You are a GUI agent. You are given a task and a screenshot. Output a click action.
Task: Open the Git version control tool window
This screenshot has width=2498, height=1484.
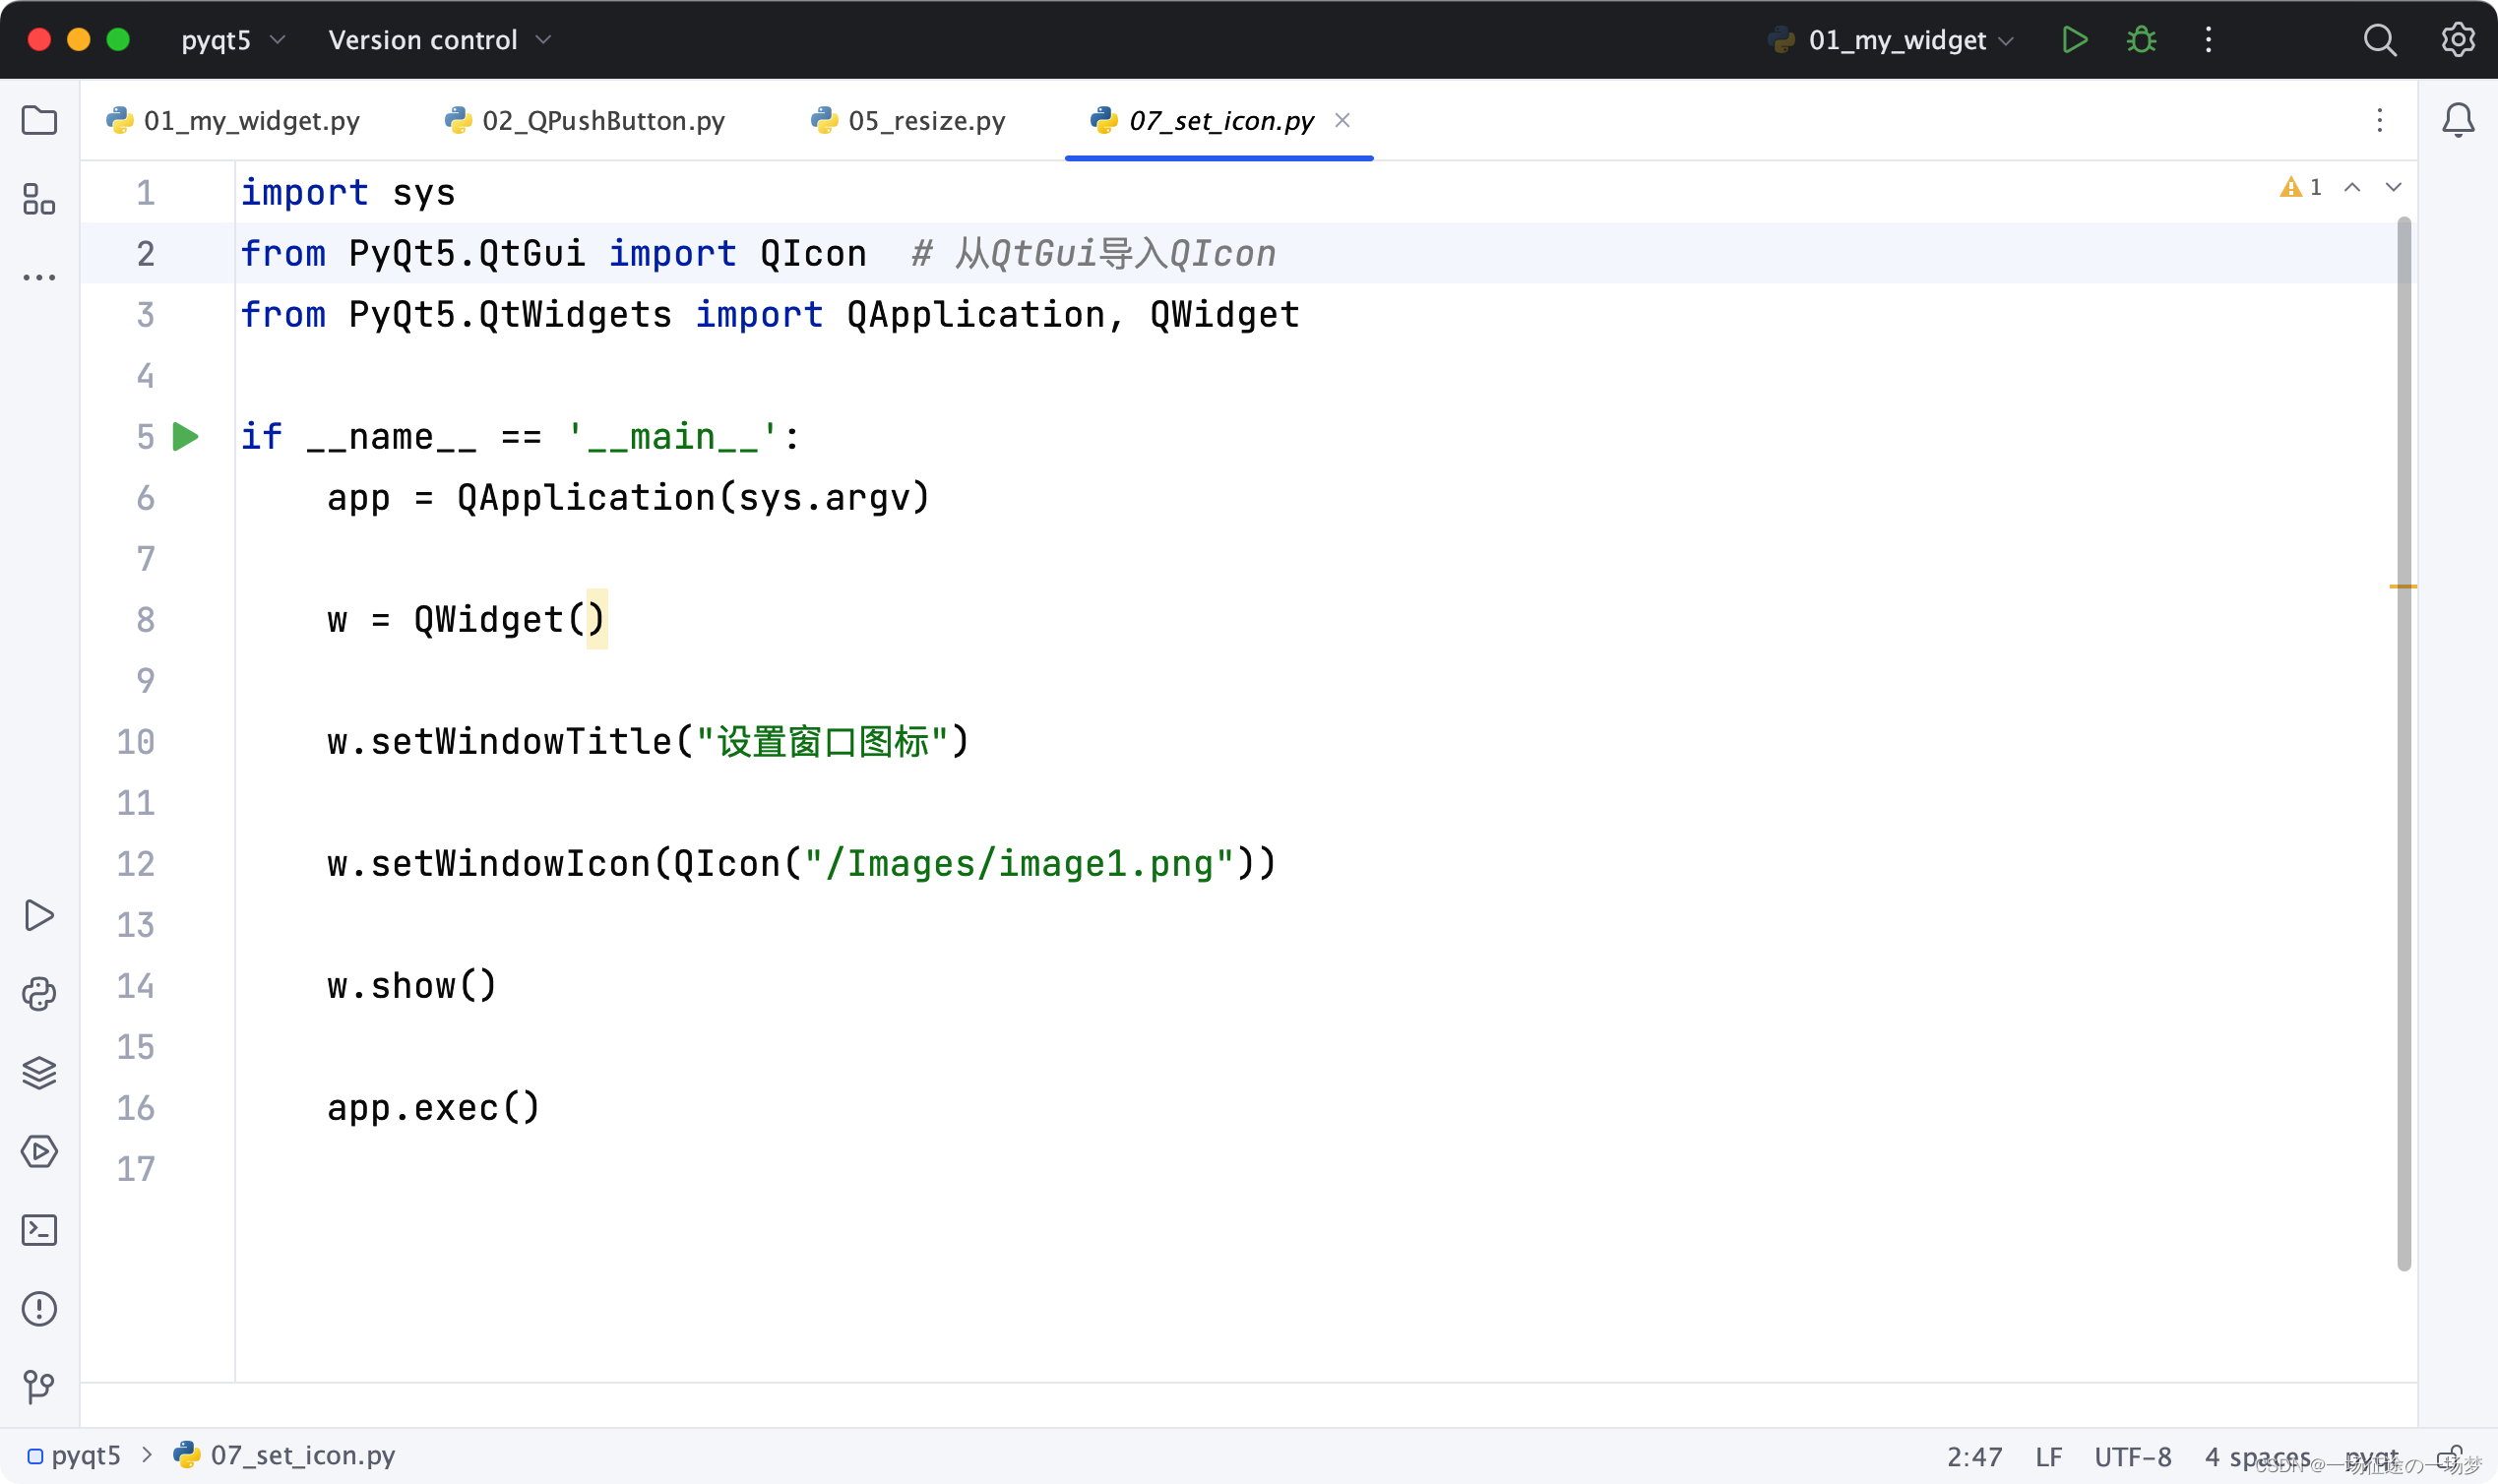click(x=39, y=1386)
